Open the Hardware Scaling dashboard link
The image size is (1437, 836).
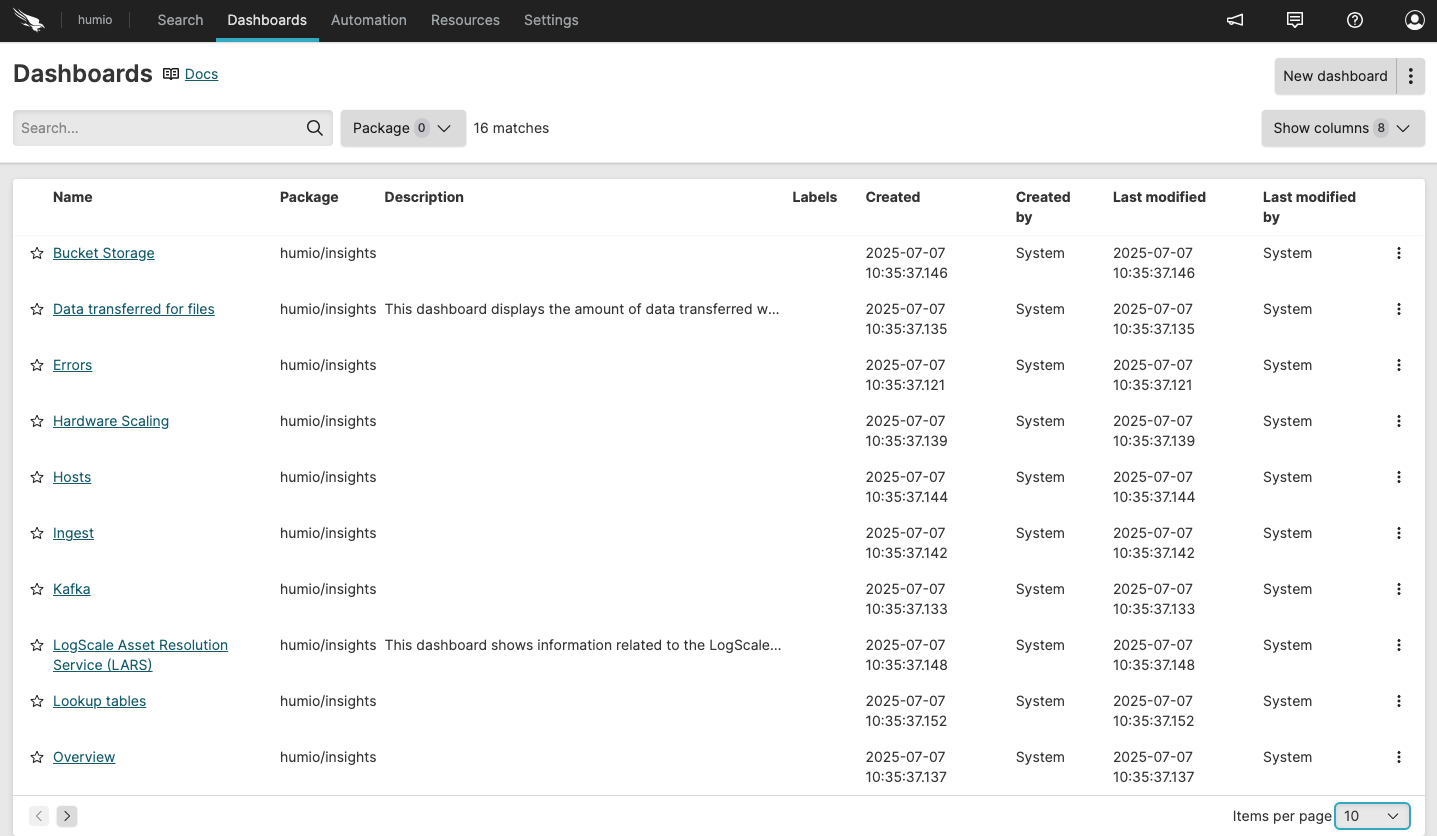111,421
